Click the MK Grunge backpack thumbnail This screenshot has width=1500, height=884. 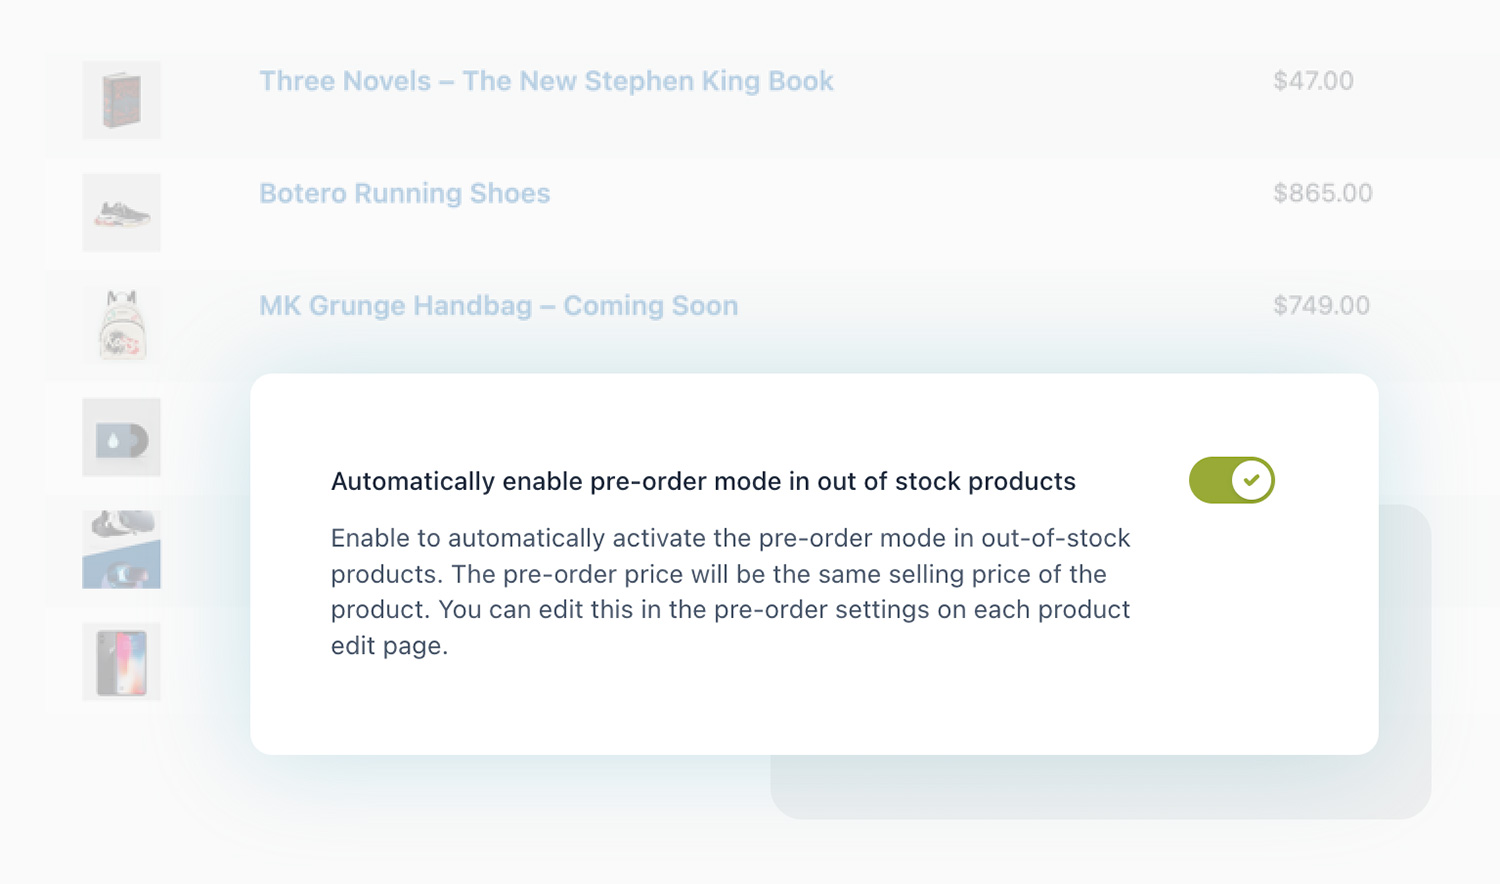[x=120, y=325]
